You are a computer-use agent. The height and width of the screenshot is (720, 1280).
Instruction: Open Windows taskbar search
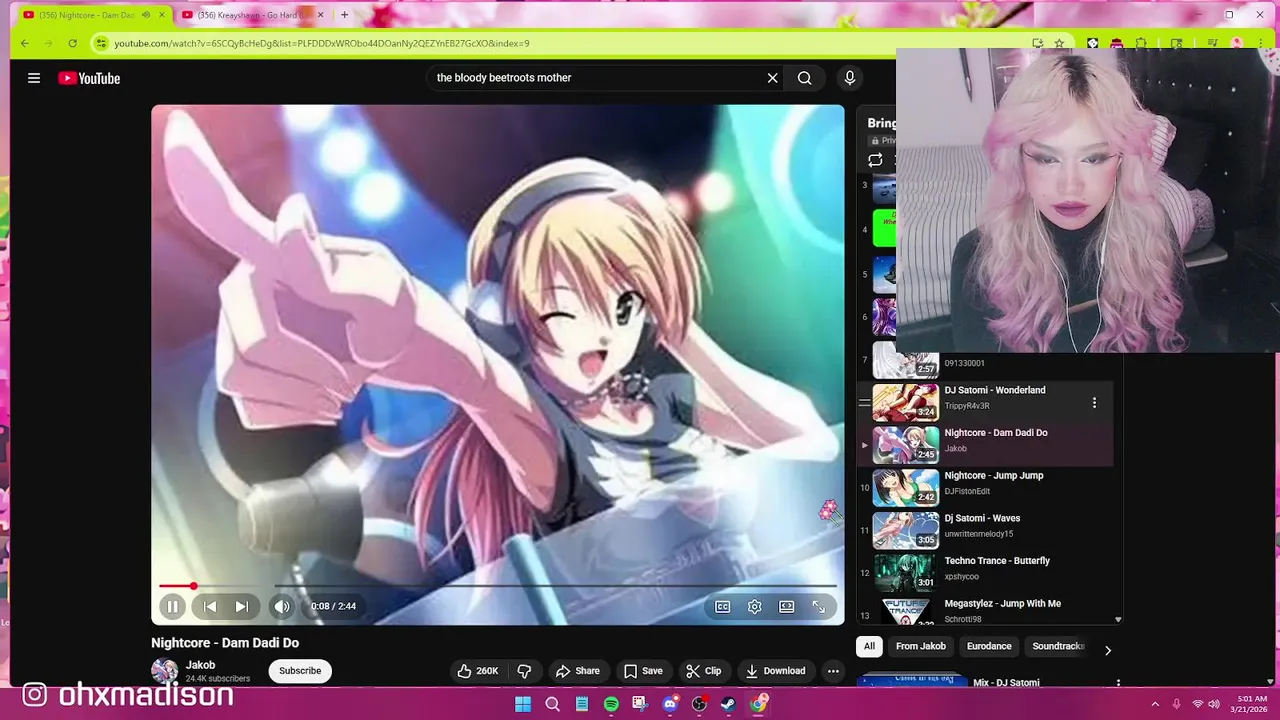(x=552, y=704)
